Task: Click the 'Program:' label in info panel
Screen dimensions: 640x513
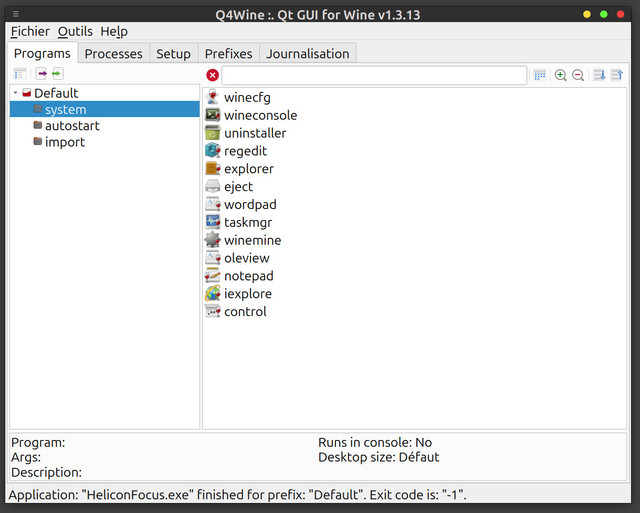Action: point(38,442)
